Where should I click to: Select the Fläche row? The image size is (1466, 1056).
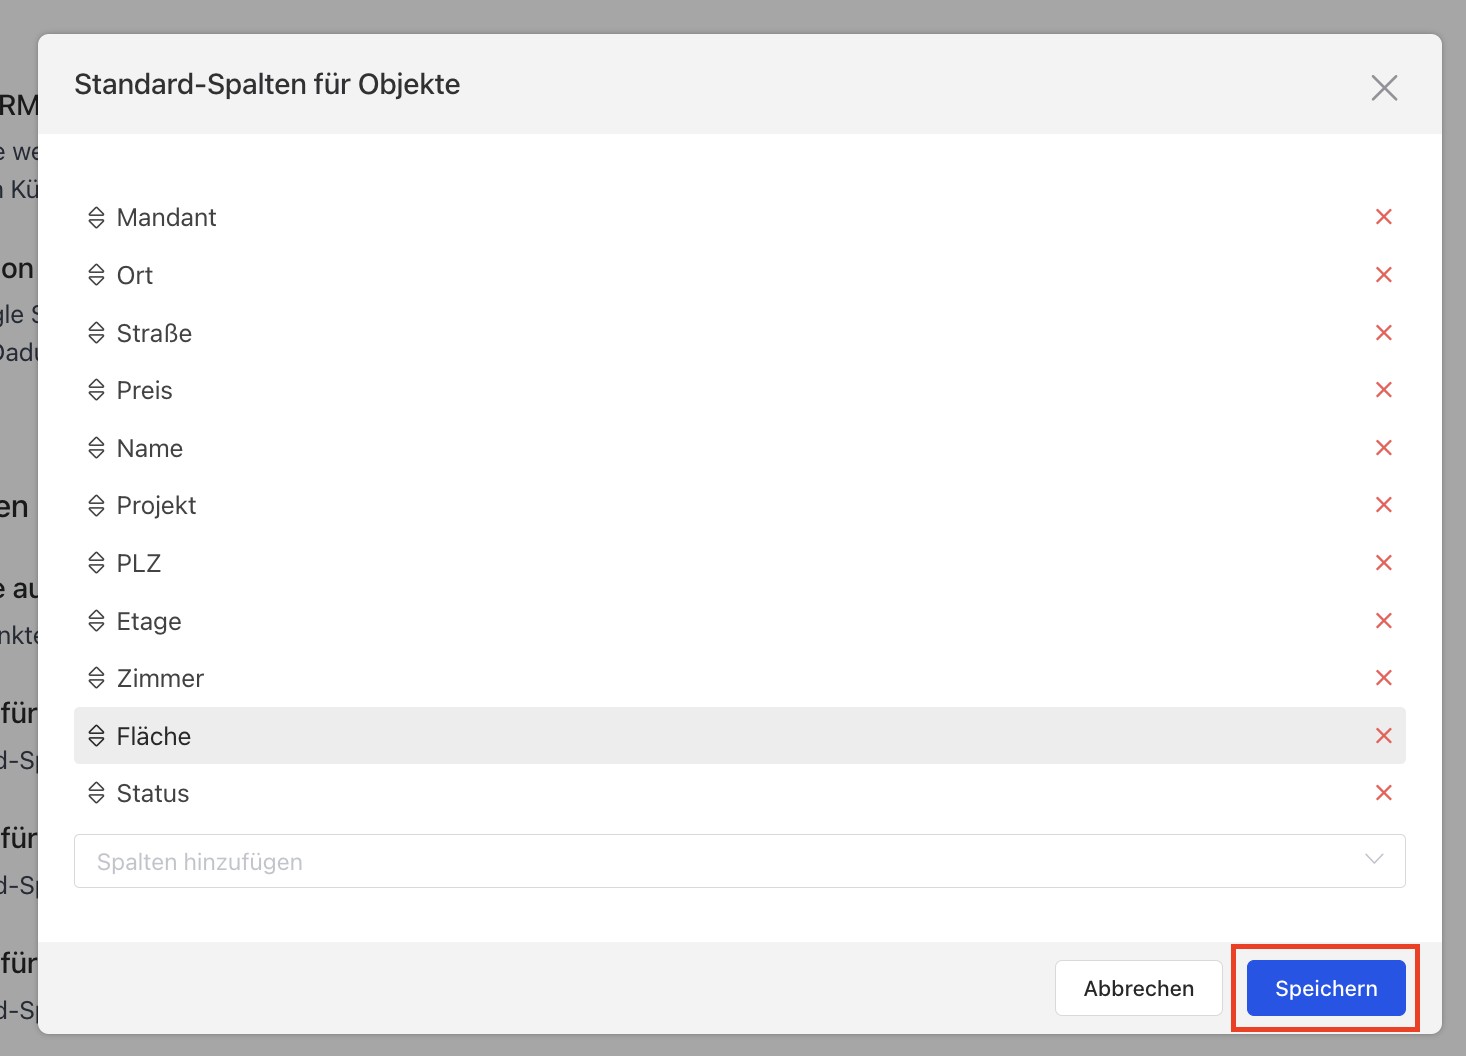pyautogui.click(x=740, y=736)
